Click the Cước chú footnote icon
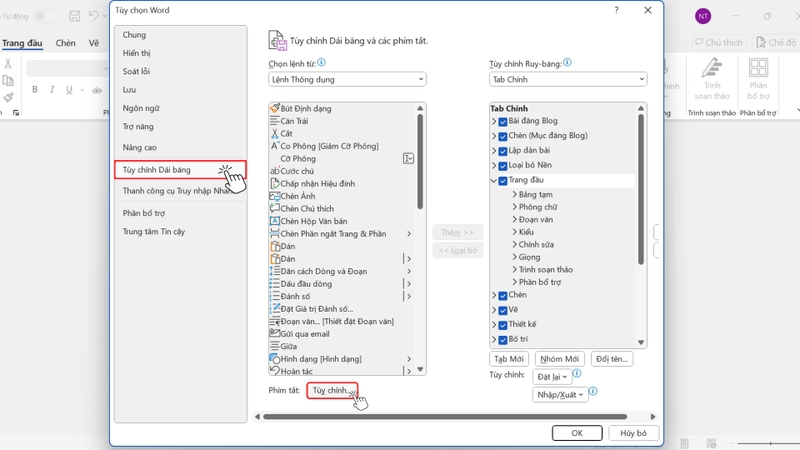The image size is (800, 450). (x=274, y=171)
